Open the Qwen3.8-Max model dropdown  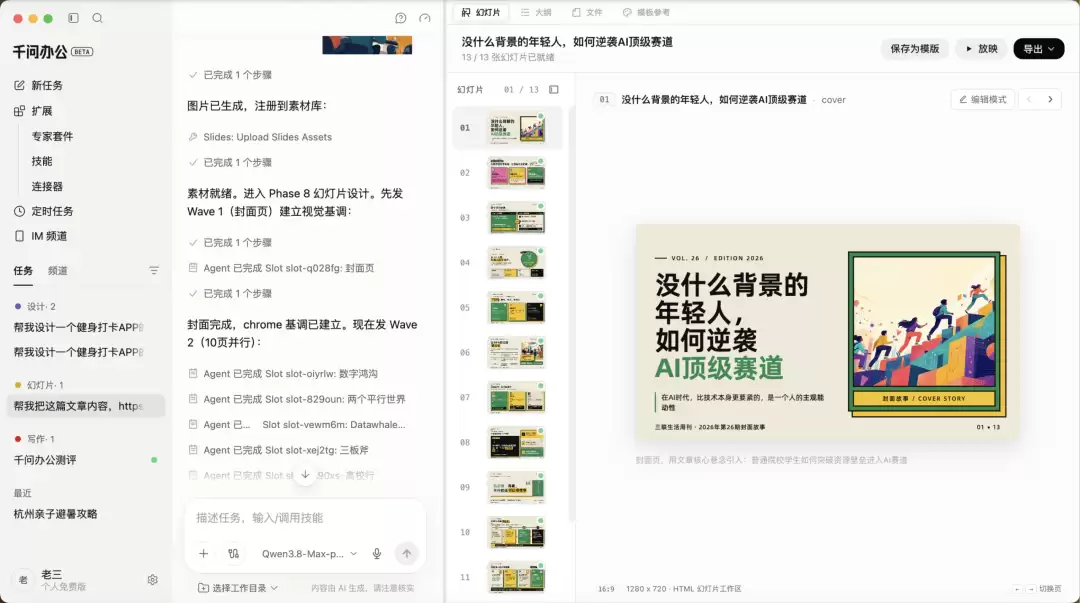[x=309, y=553]
